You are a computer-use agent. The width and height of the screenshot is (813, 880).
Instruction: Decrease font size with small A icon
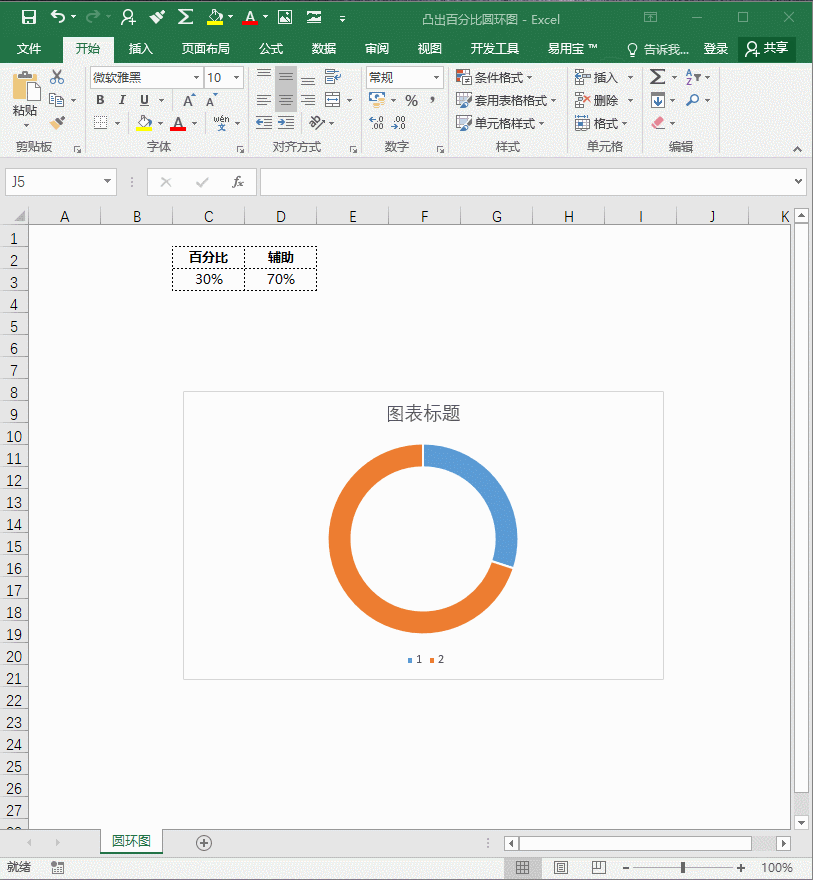click(x=212, y=101)
